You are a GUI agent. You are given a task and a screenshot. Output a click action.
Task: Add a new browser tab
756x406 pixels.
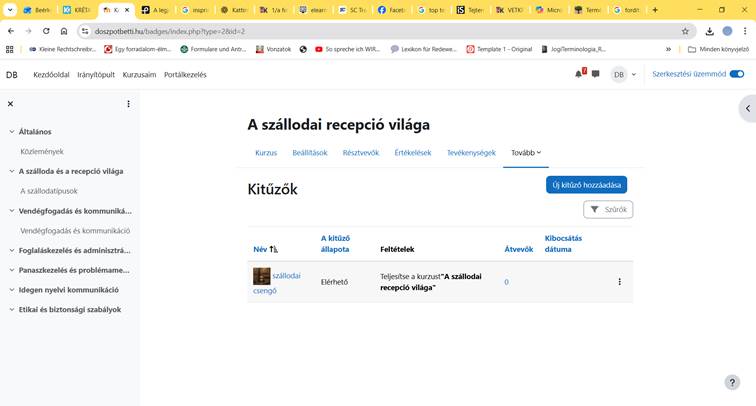pyautogui.click(x=655, y=10)
